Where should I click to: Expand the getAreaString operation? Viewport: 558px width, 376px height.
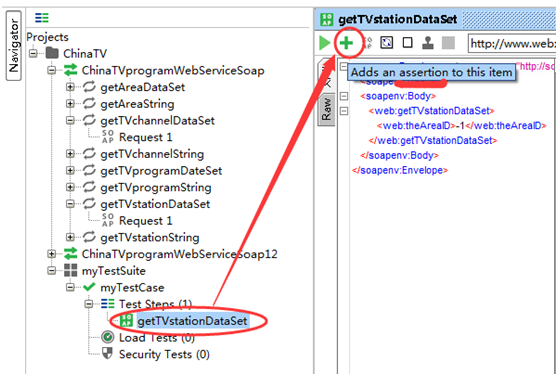(x=70, y=104)
